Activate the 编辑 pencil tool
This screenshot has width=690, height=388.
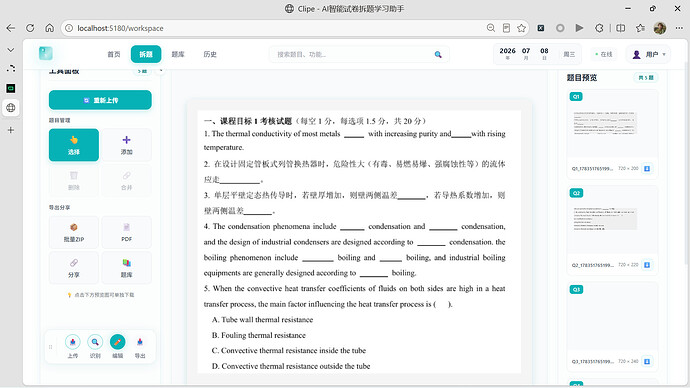pos(117,342)
